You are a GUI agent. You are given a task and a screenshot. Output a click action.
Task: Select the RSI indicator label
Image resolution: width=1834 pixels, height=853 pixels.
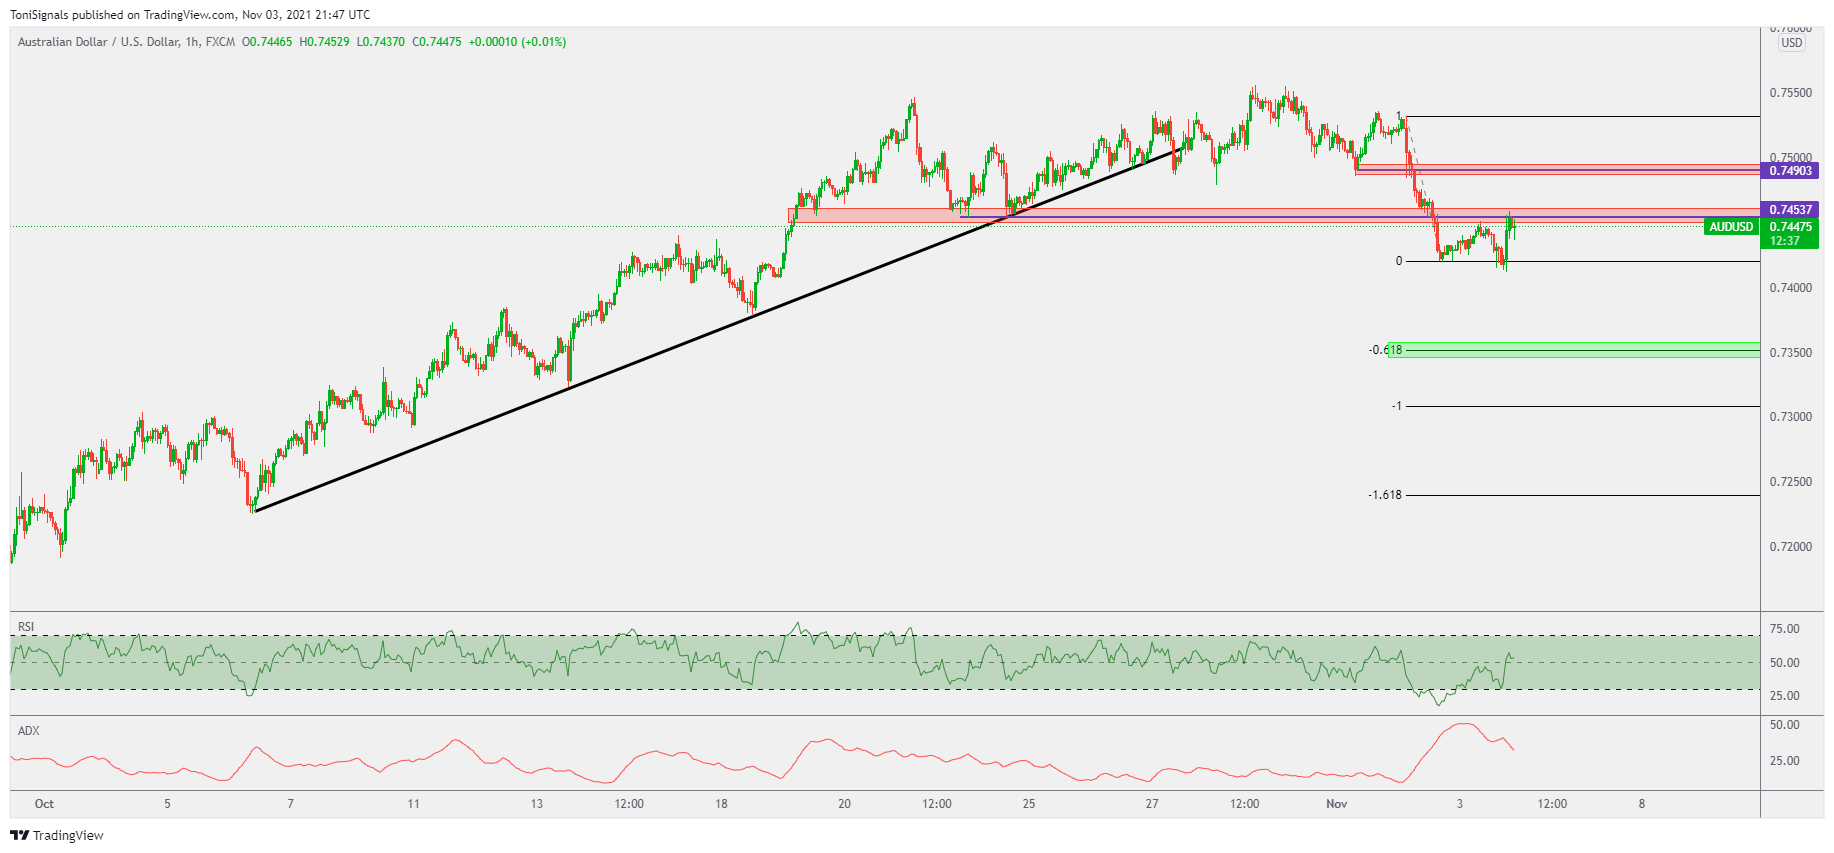pyautogui.click(x=26, y=627)
